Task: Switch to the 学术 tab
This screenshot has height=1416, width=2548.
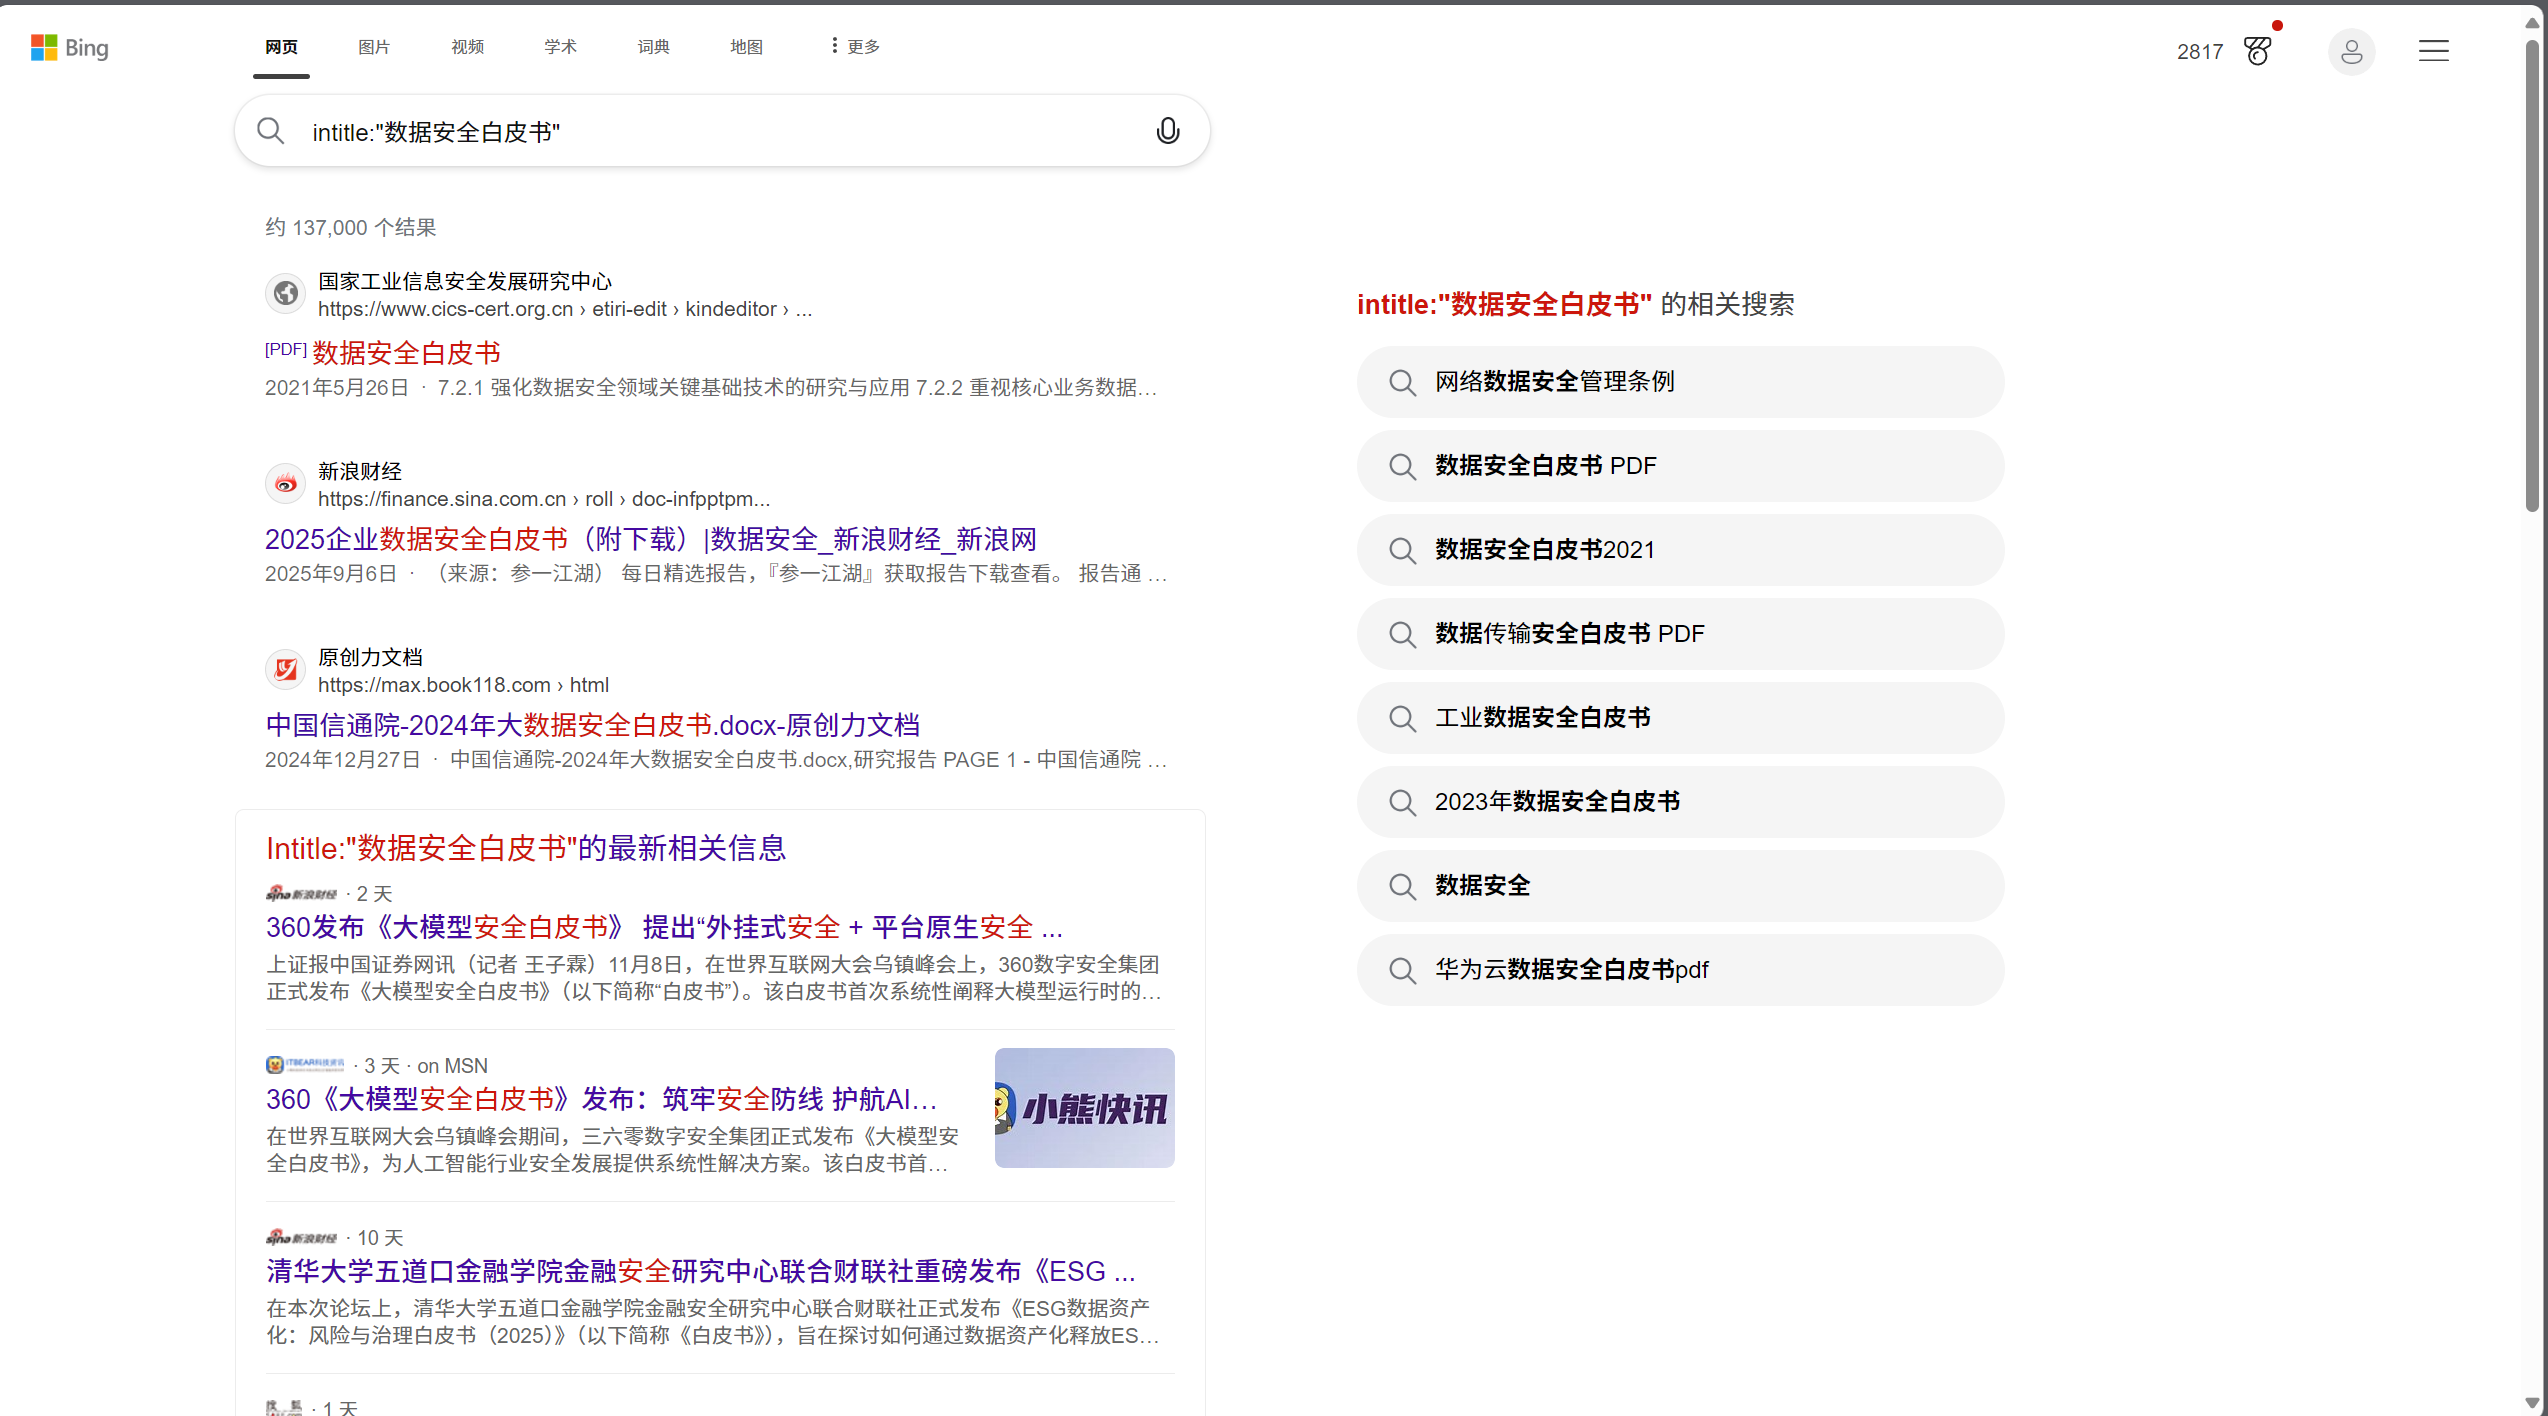Action: [x=559, y=46]
